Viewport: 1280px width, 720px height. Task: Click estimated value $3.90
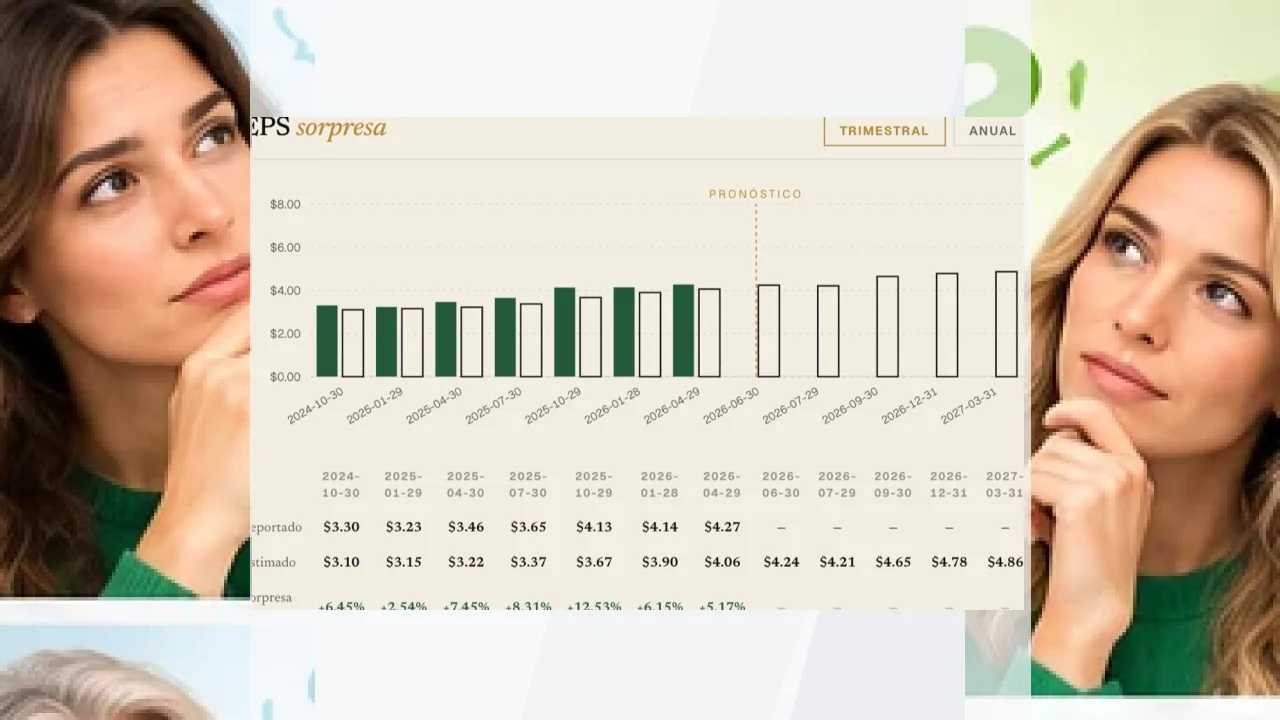660,563
